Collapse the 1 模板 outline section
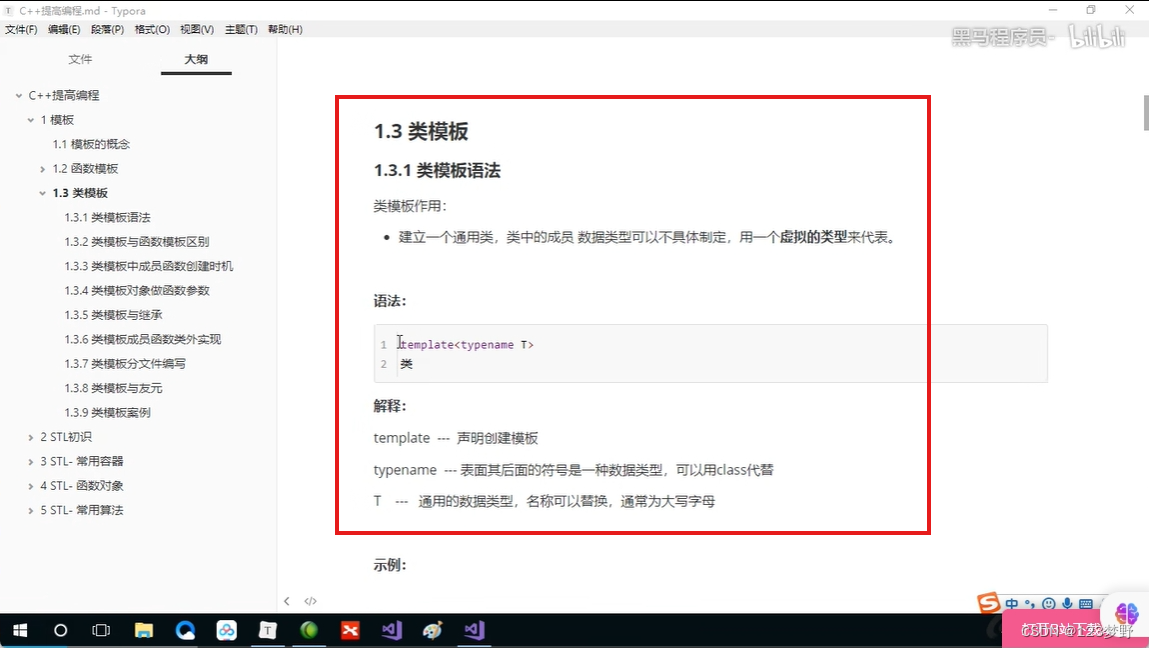Viewport: 1149px width, 648px height. click(30, 119)
